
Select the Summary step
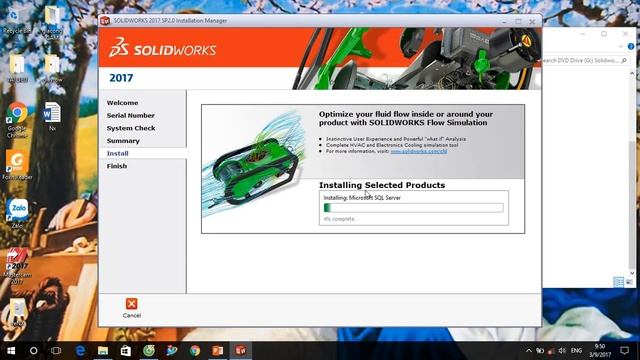click(123, 141)
